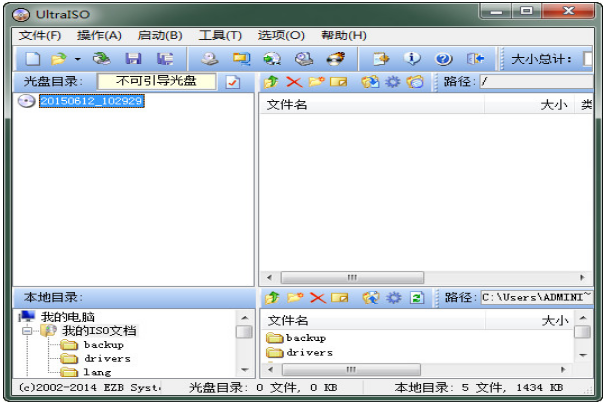This screenshot has height=406, width=606.
Task: Click the Save As icon
Action: click(x=165, y=59)
